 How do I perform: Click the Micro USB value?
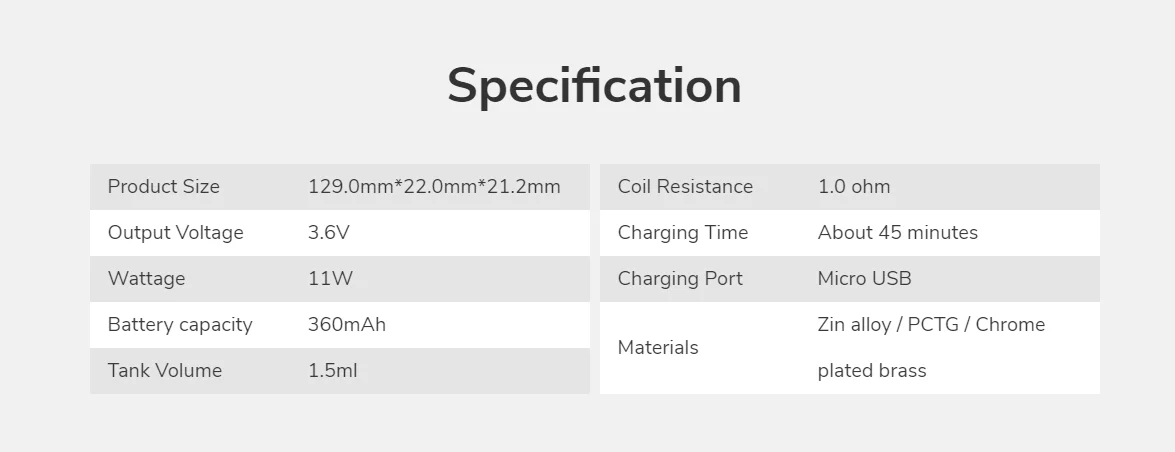tap(864, 279)
